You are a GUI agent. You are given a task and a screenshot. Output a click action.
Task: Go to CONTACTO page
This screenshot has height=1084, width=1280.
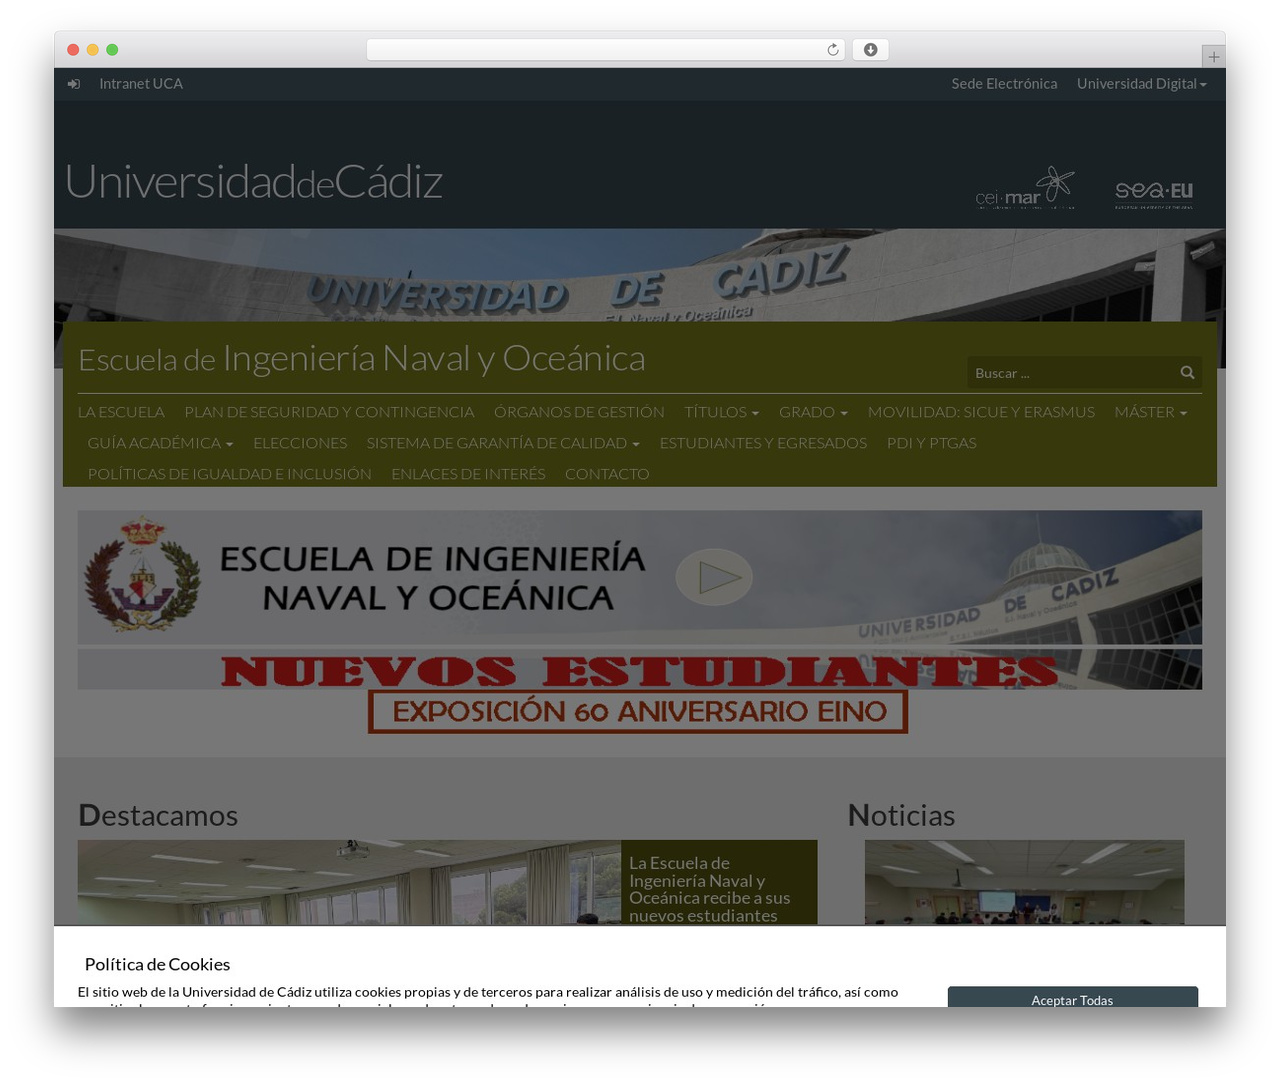click(607, 474)
